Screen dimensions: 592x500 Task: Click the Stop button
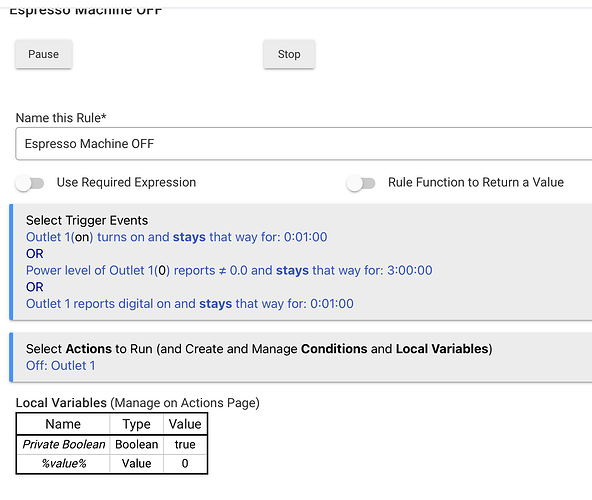tap(289, 54)
